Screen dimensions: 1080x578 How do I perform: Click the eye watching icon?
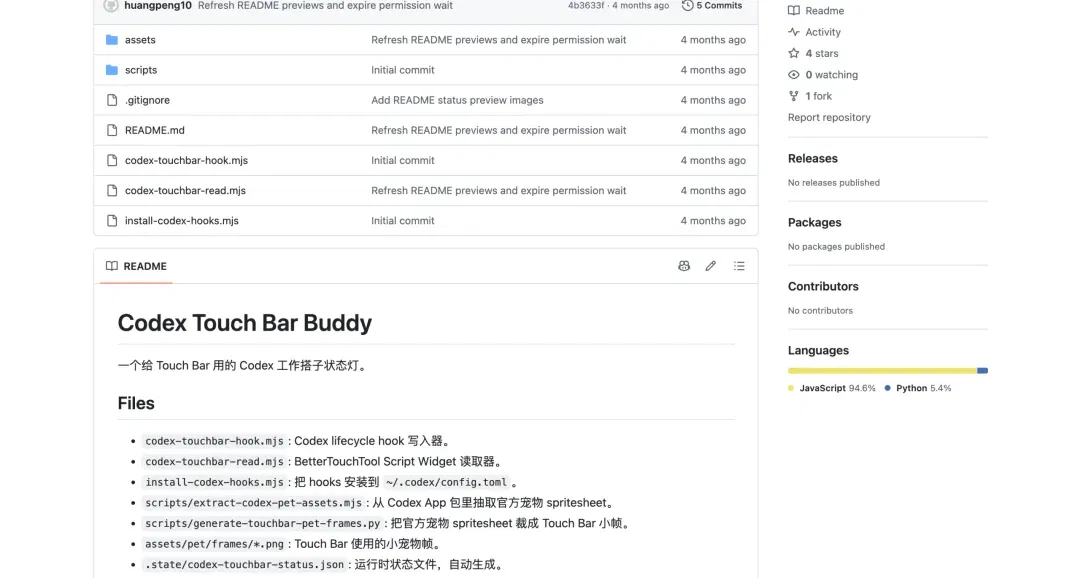[794, 75]
